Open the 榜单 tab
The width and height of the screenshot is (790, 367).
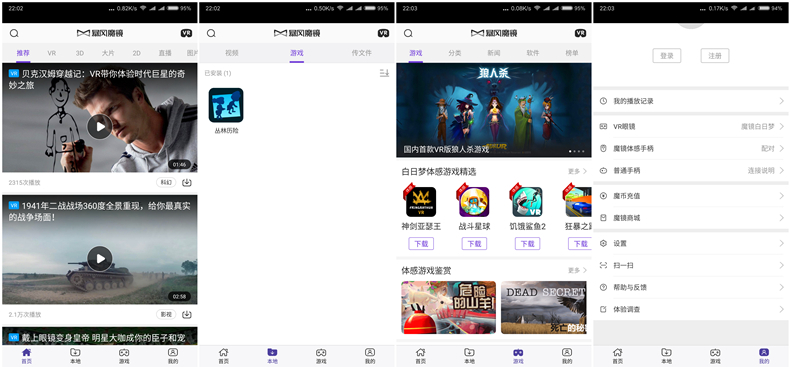point(572,53)
